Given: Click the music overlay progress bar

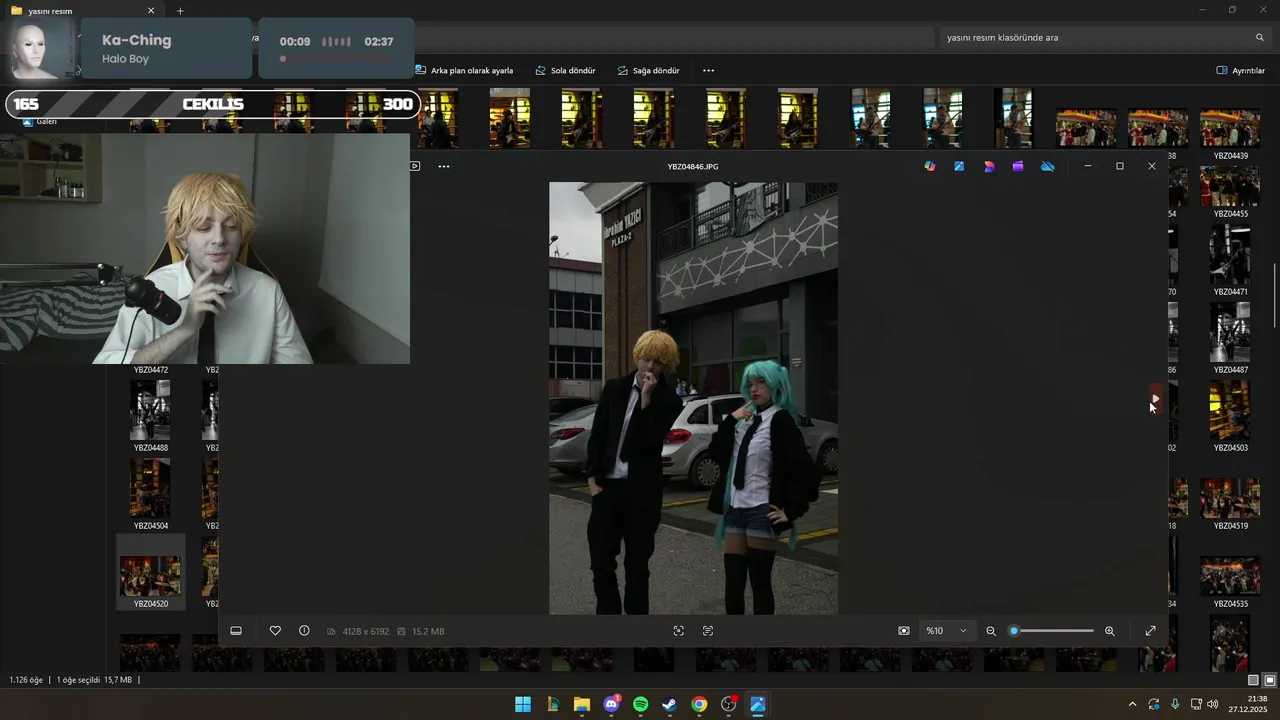Looking at the screenshot, I should [x=336, y=59].
